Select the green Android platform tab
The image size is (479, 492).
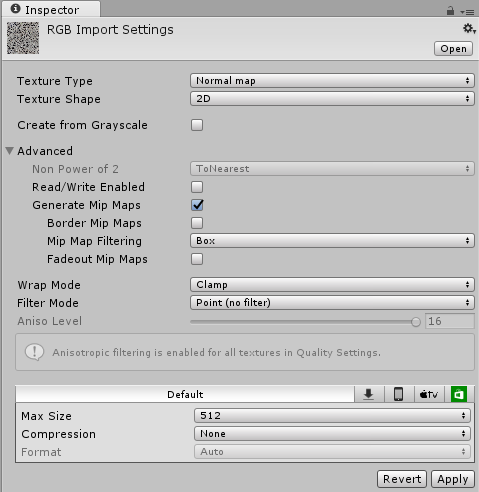[x=459, y=394]
